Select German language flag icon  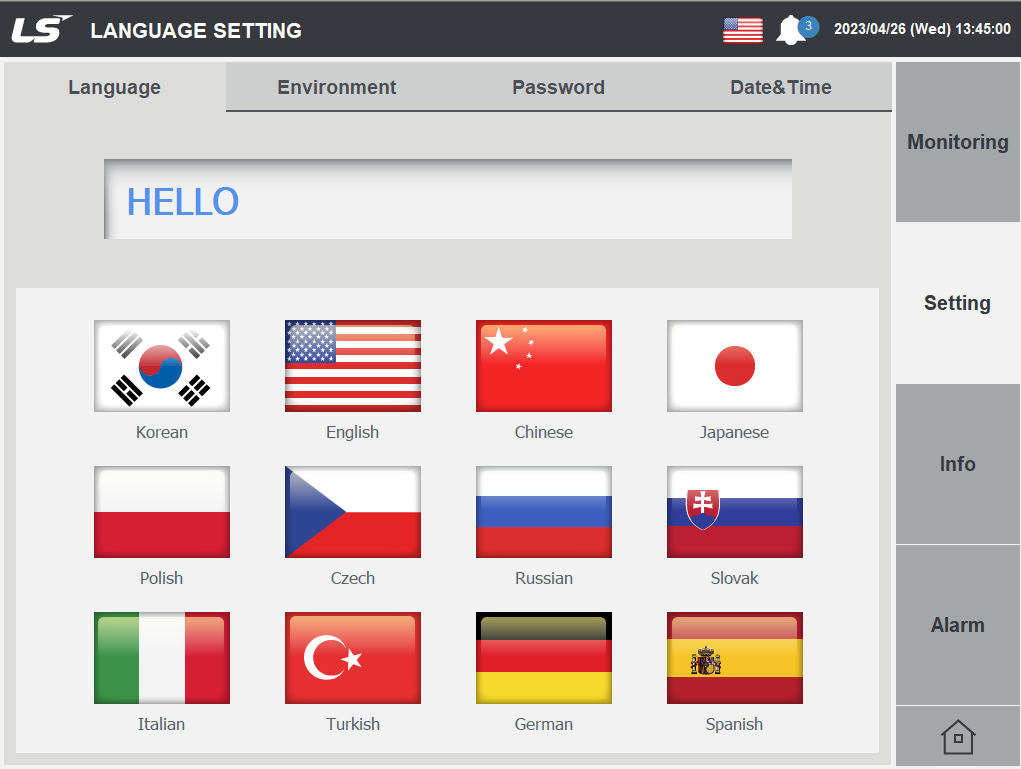tap(543, 657)
